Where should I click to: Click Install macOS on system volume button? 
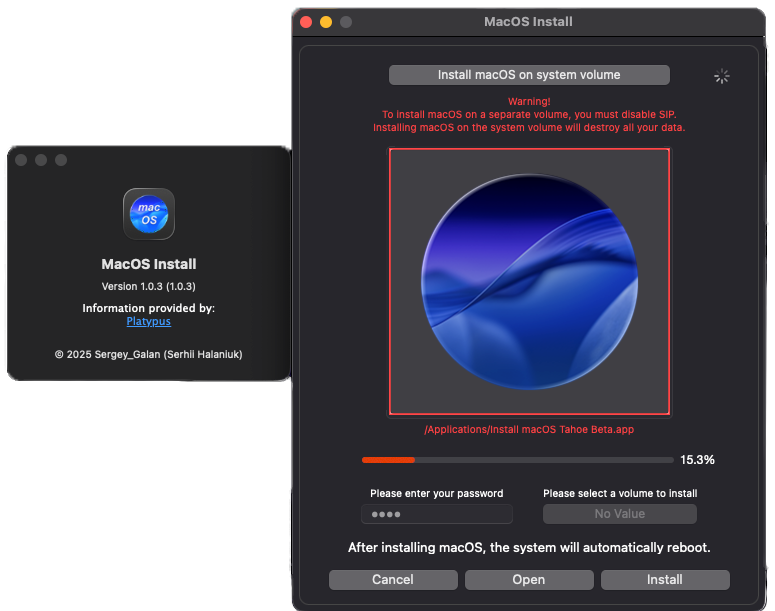click(x=529, y=75)
